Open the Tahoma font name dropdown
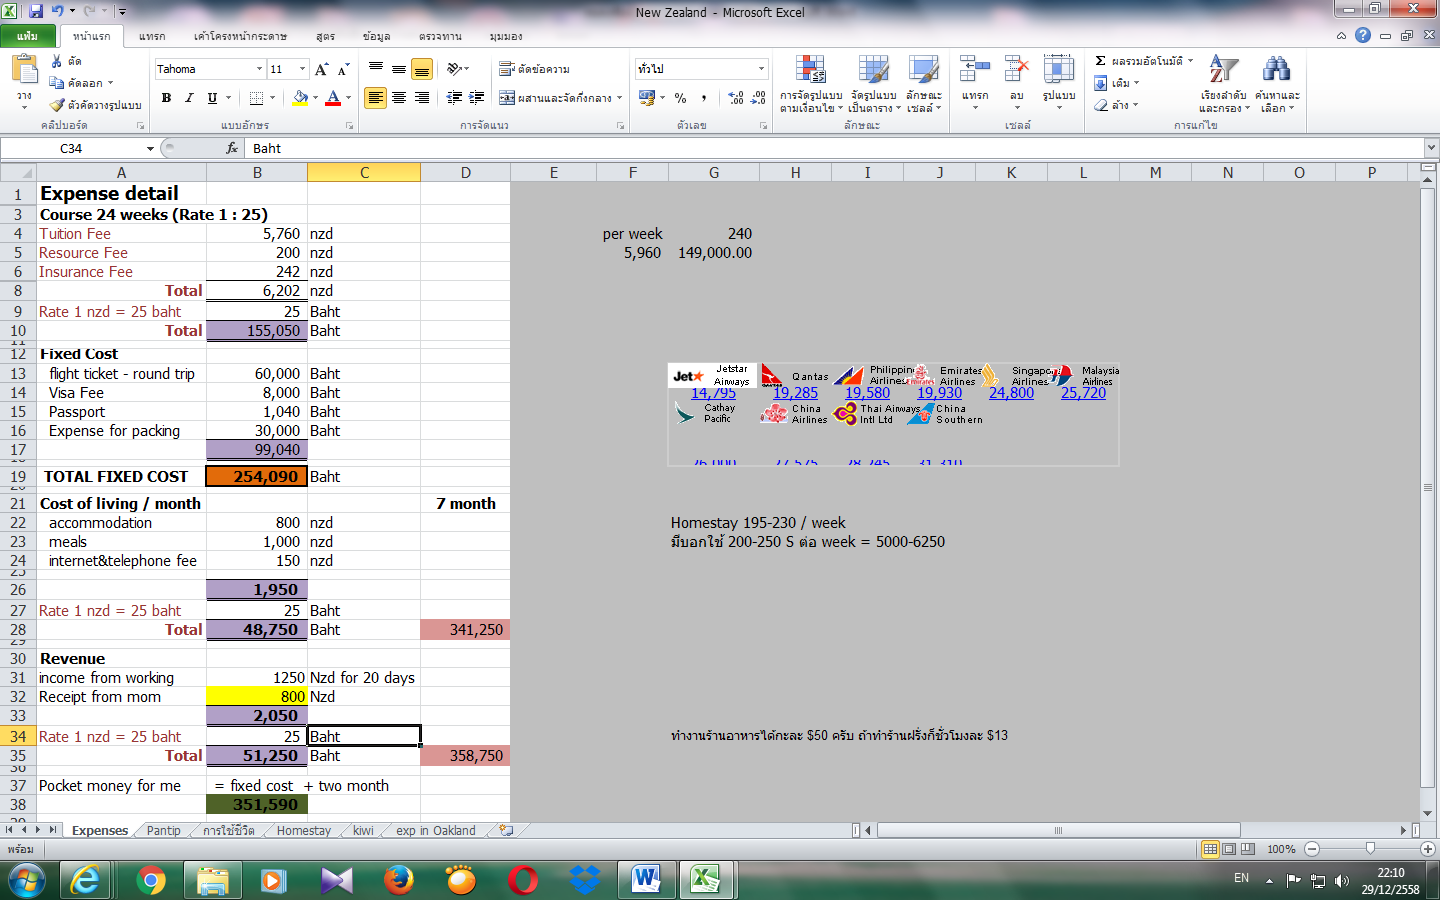This screenshot has height=900, width=1440. [259, 69]
